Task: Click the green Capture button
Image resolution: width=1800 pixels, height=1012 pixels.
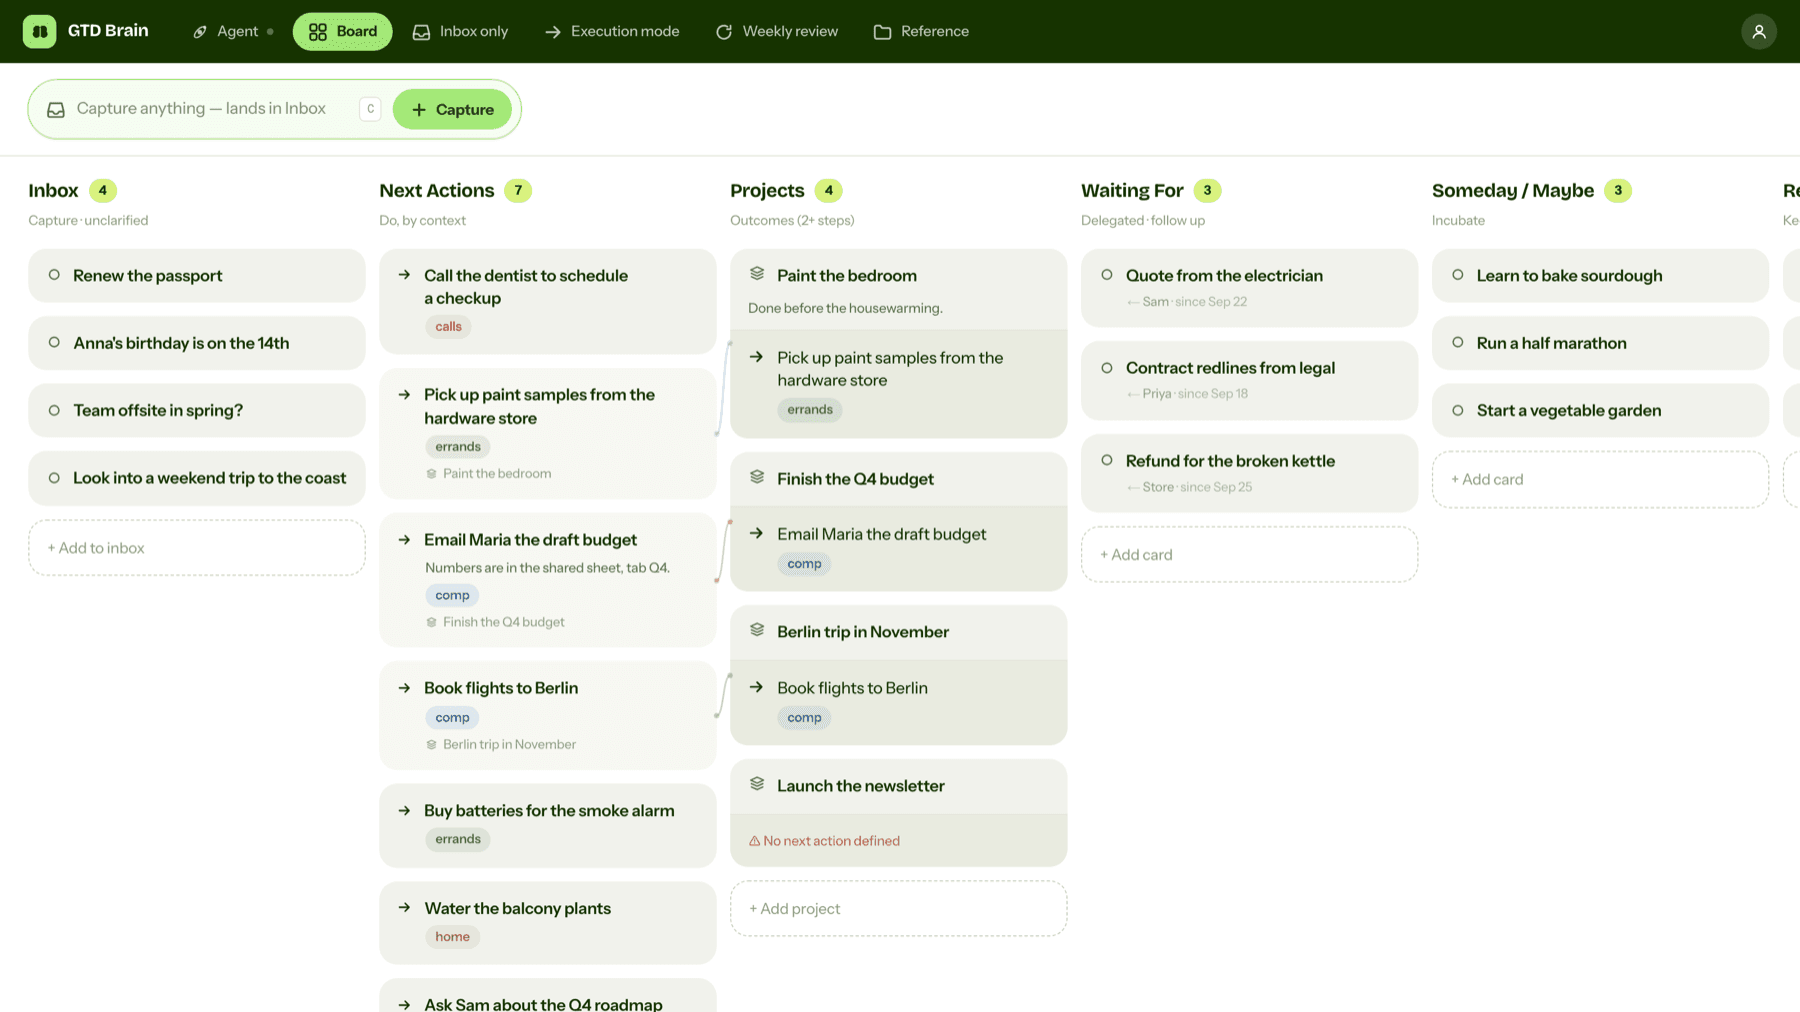Action: point(452,109)
